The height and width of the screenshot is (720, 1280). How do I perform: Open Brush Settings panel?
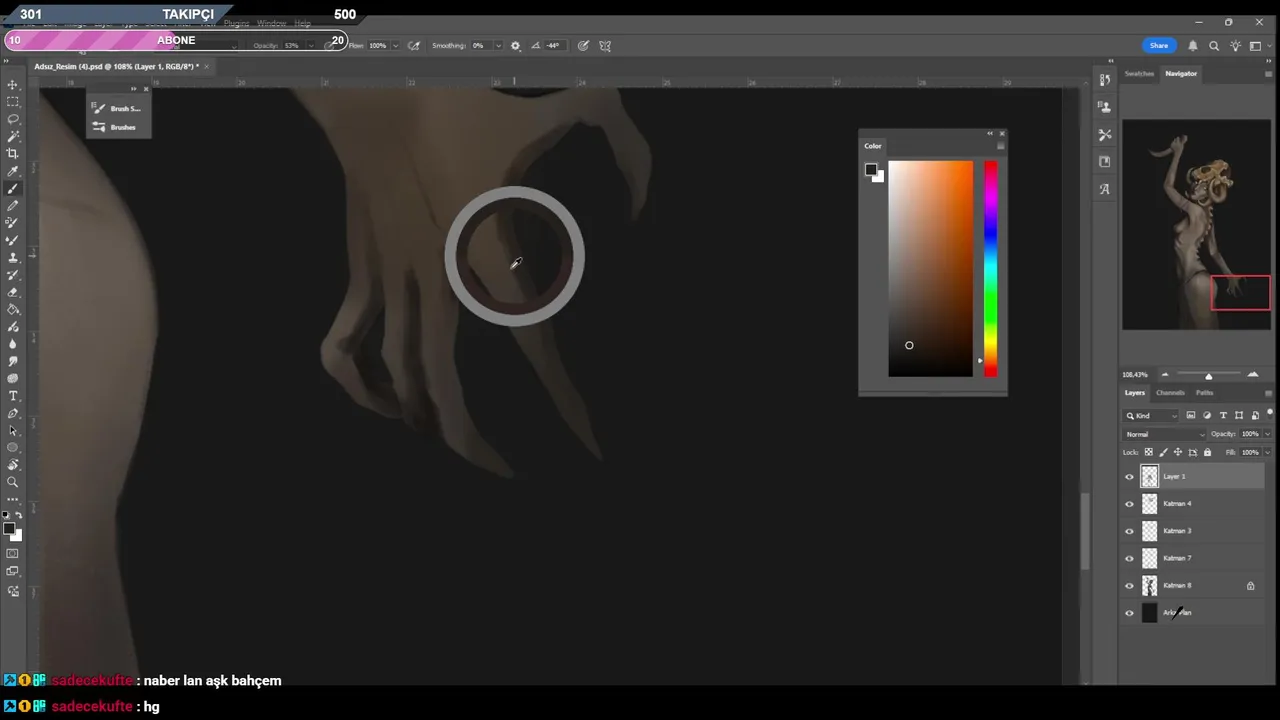117,108
